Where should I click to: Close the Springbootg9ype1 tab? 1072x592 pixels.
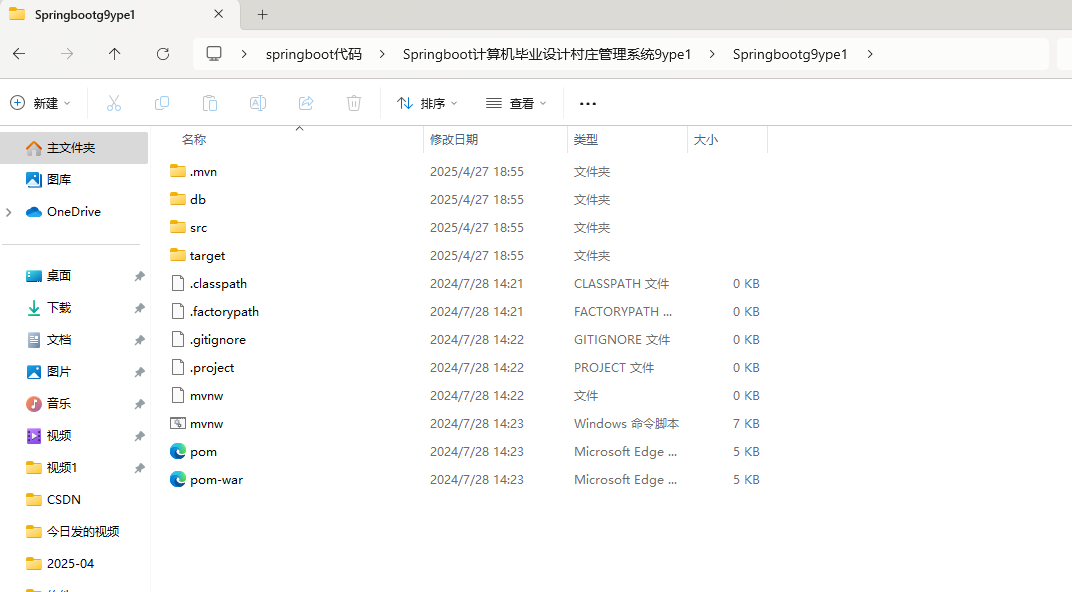click(x=219, y=14)
